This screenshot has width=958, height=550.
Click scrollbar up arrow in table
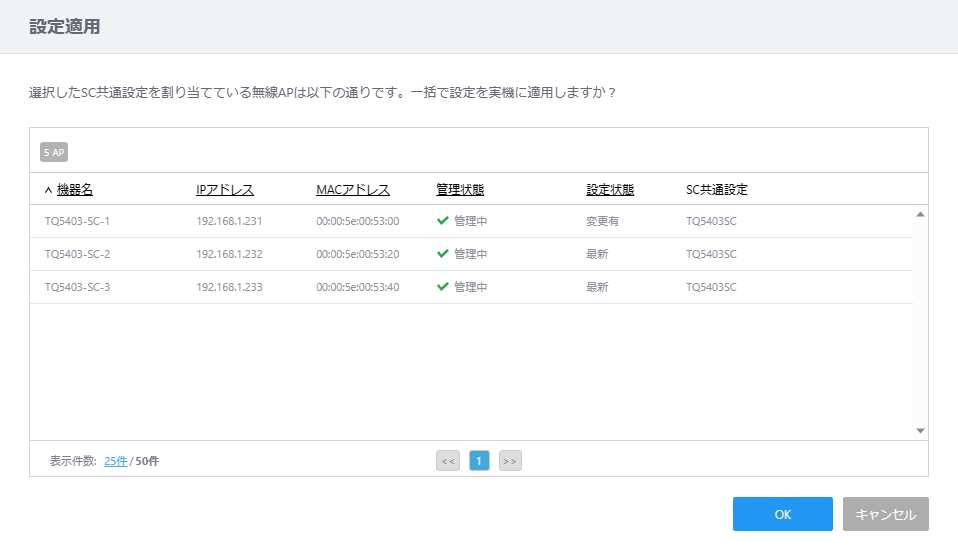click(920, 214)
